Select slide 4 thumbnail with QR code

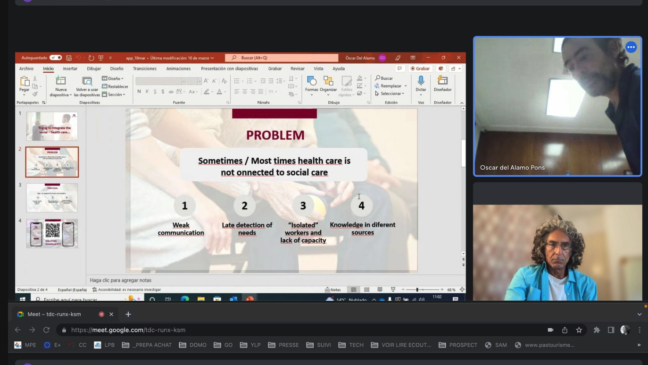(52, 234)
